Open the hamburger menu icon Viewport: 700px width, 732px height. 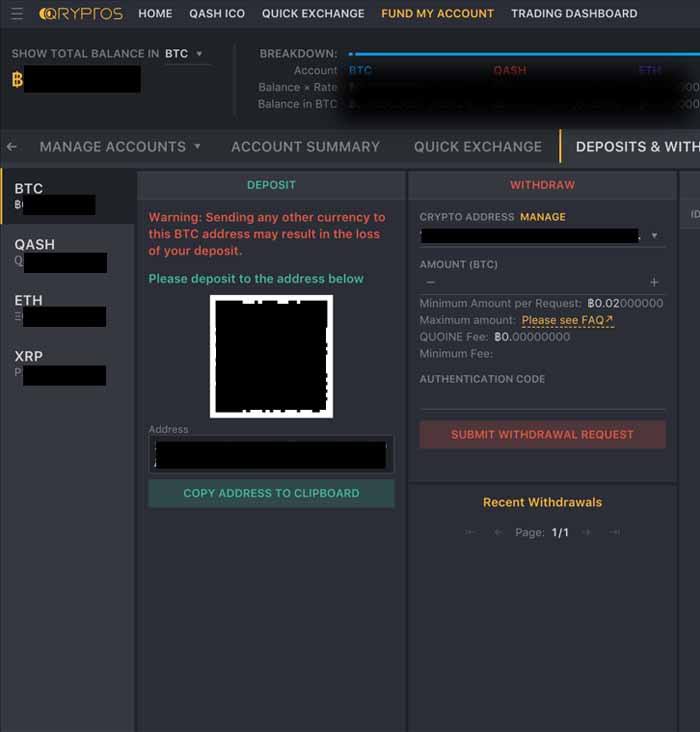pyautogui.click(x=17, y=14)
